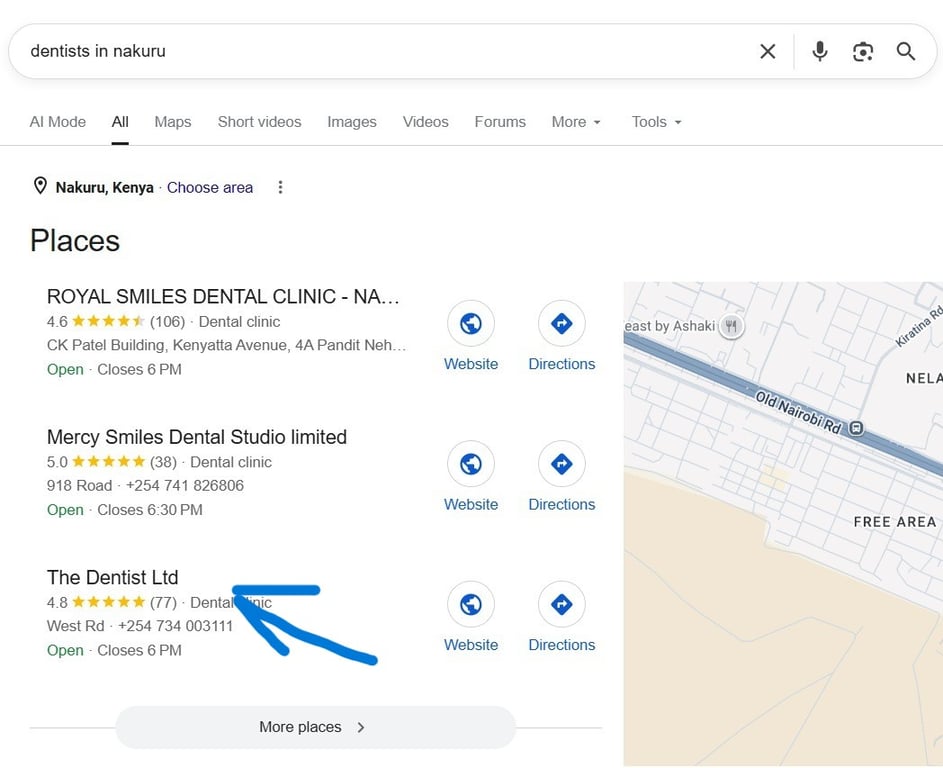The width and height of the screenshot is (943, 768).
Task: Open the Forums tab
Action: [x=500, y=122]
